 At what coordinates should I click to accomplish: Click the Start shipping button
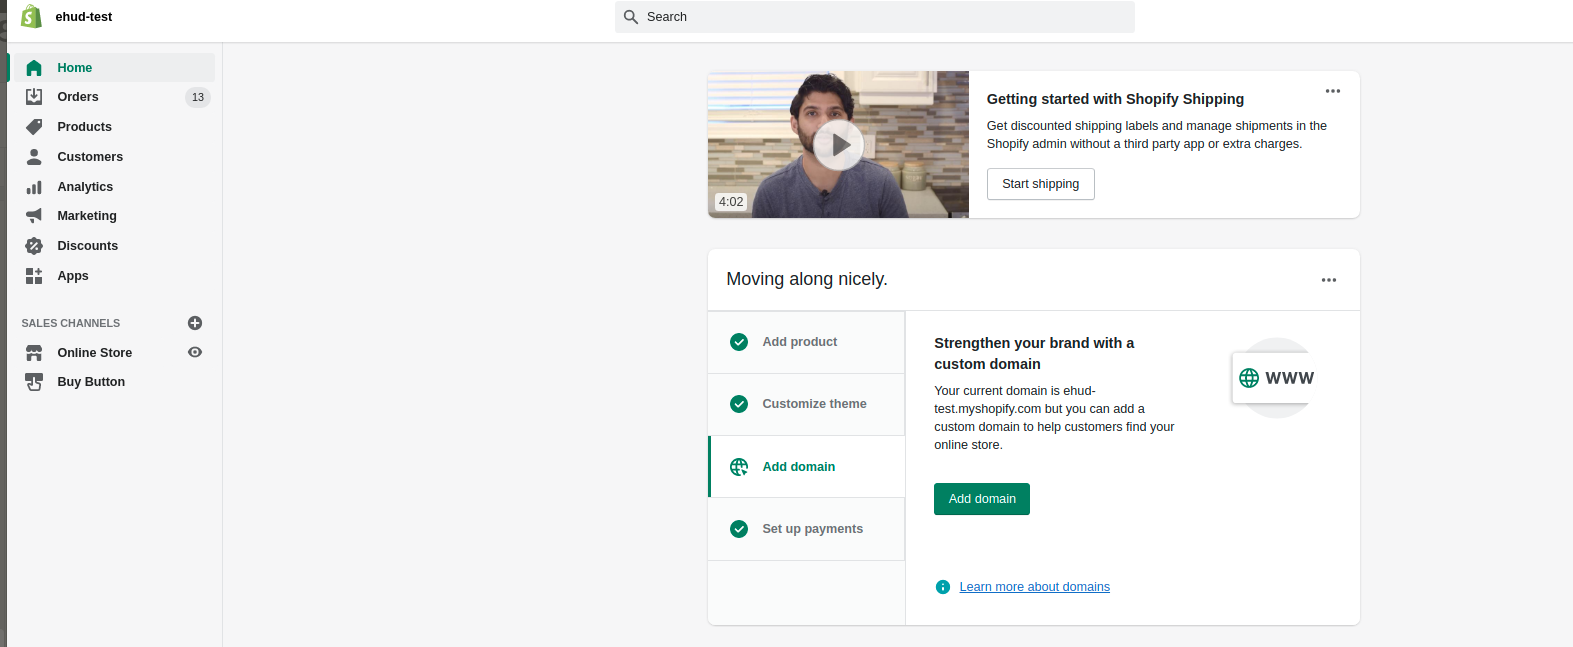click(1041, 184)
